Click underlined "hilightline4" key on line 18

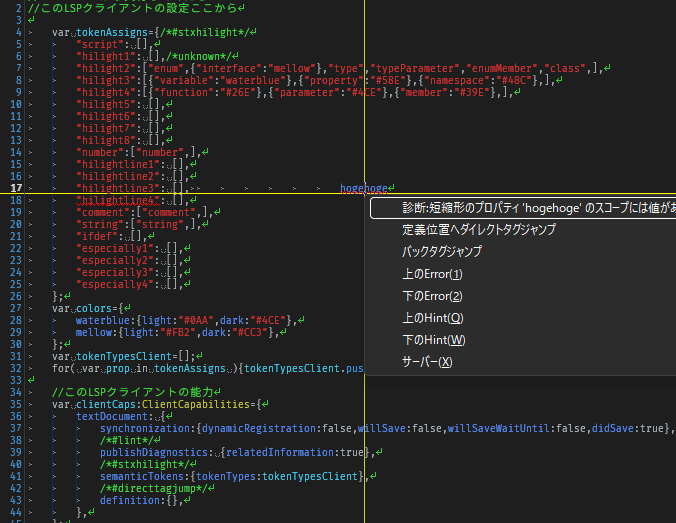pos(118,200)
